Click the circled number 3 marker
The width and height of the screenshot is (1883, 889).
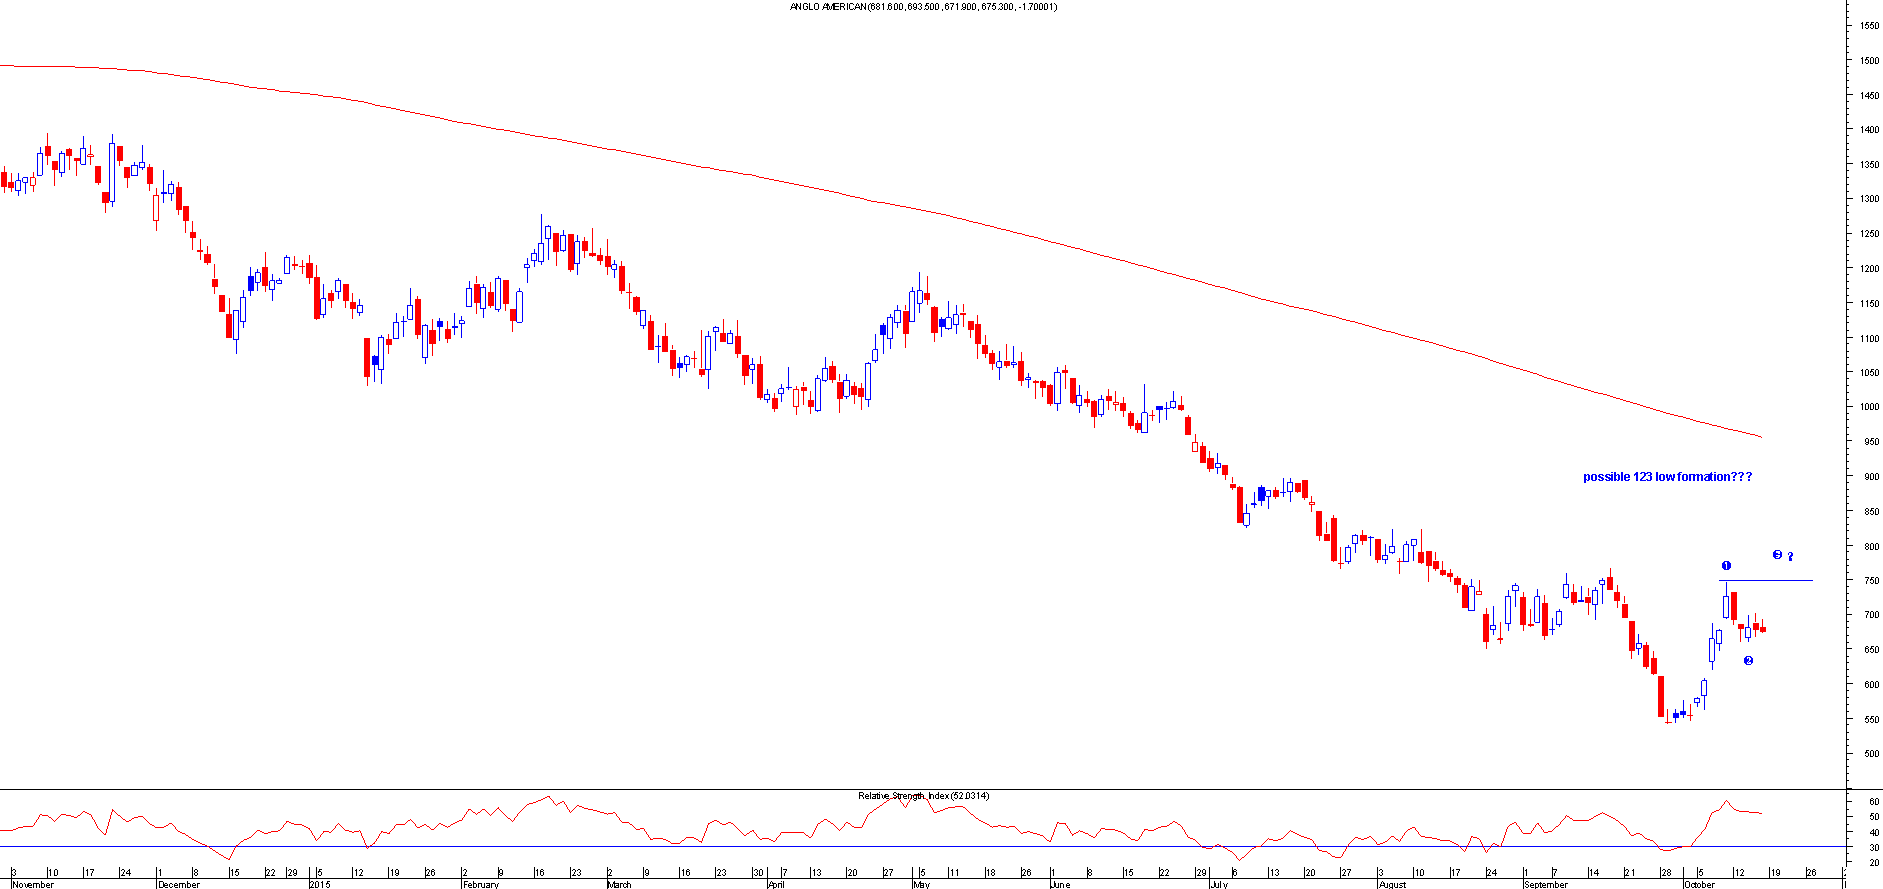coord(1777,555)
